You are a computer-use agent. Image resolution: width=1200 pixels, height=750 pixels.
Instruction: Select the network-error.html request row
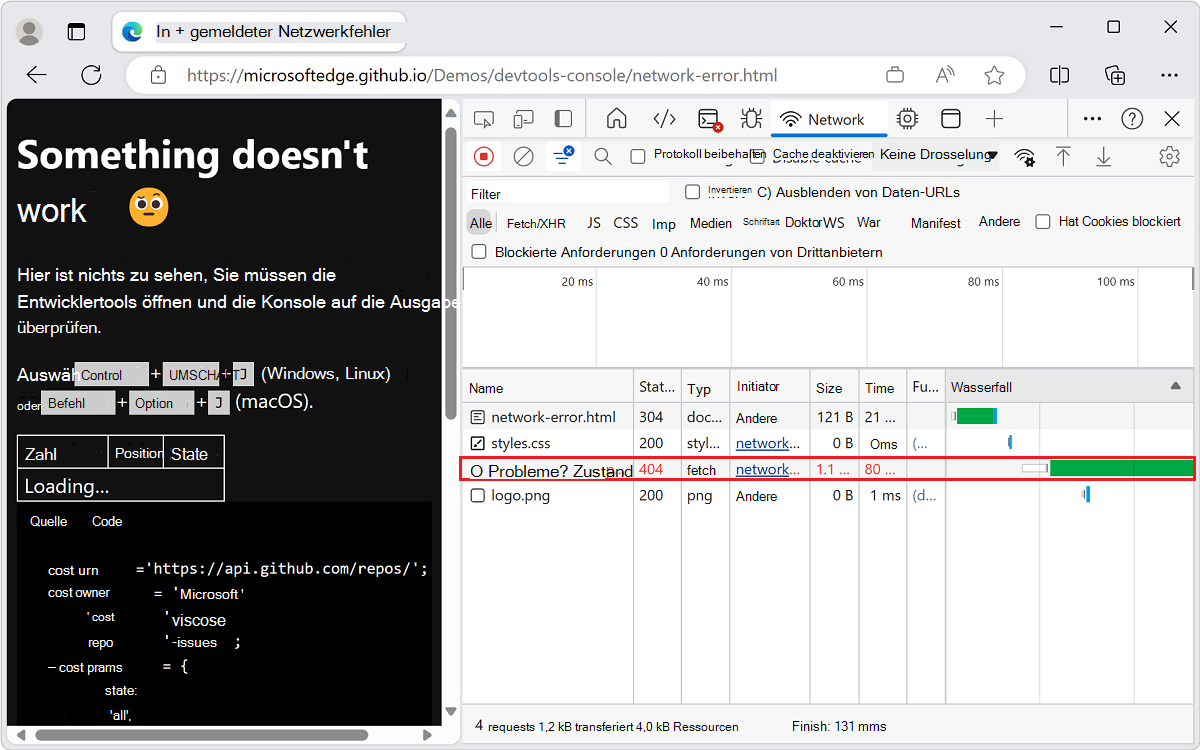(553, 417)
